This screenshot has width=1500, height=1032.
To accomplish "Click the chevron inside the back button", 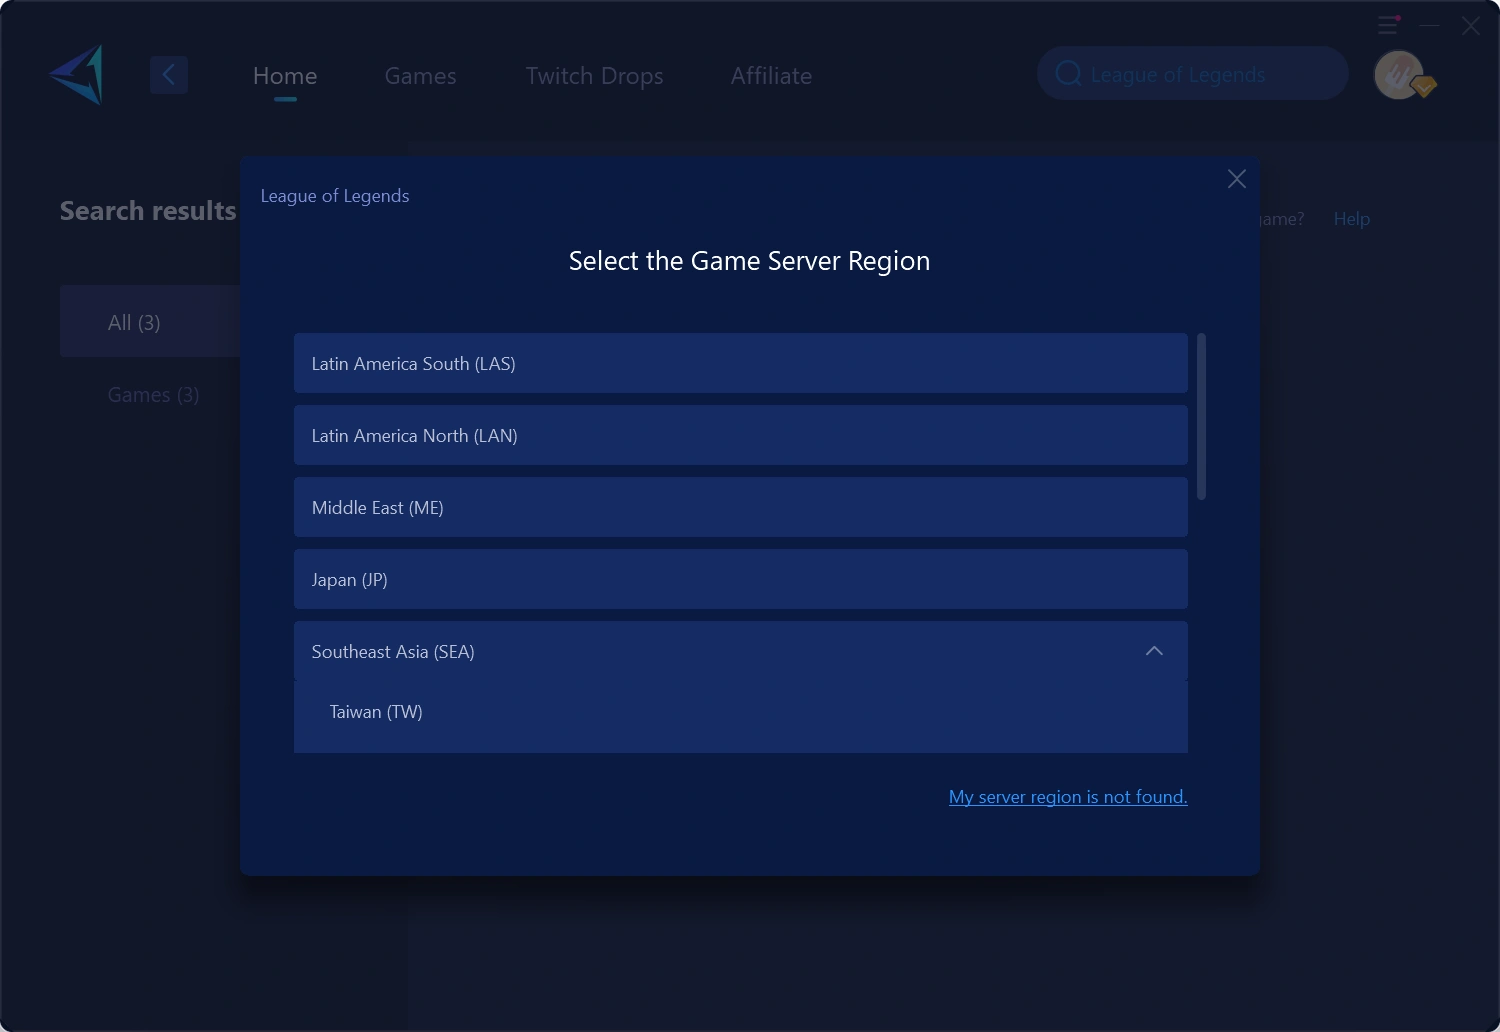I will click(169, 74).
